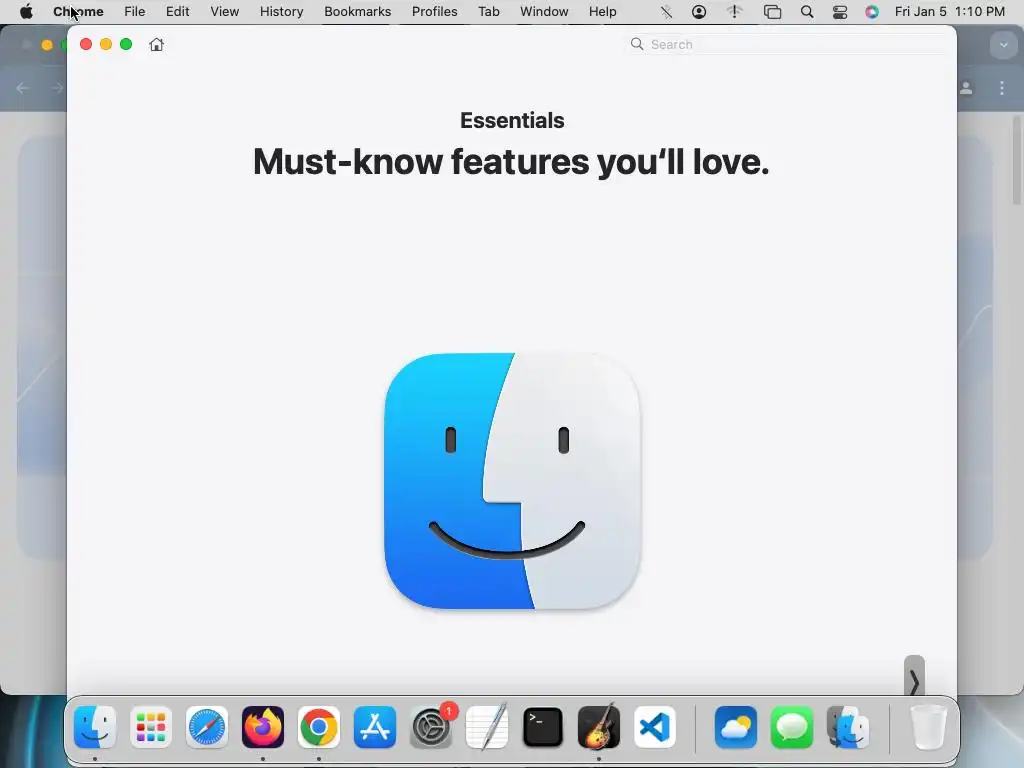
Task: Open the Profiles menu
Action: tap(435, 12)
